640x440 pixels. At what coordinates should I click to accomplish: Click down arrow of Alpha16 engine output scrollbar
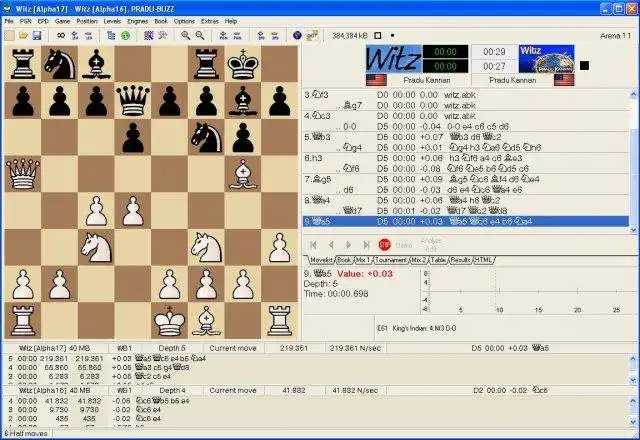point(633,422)
